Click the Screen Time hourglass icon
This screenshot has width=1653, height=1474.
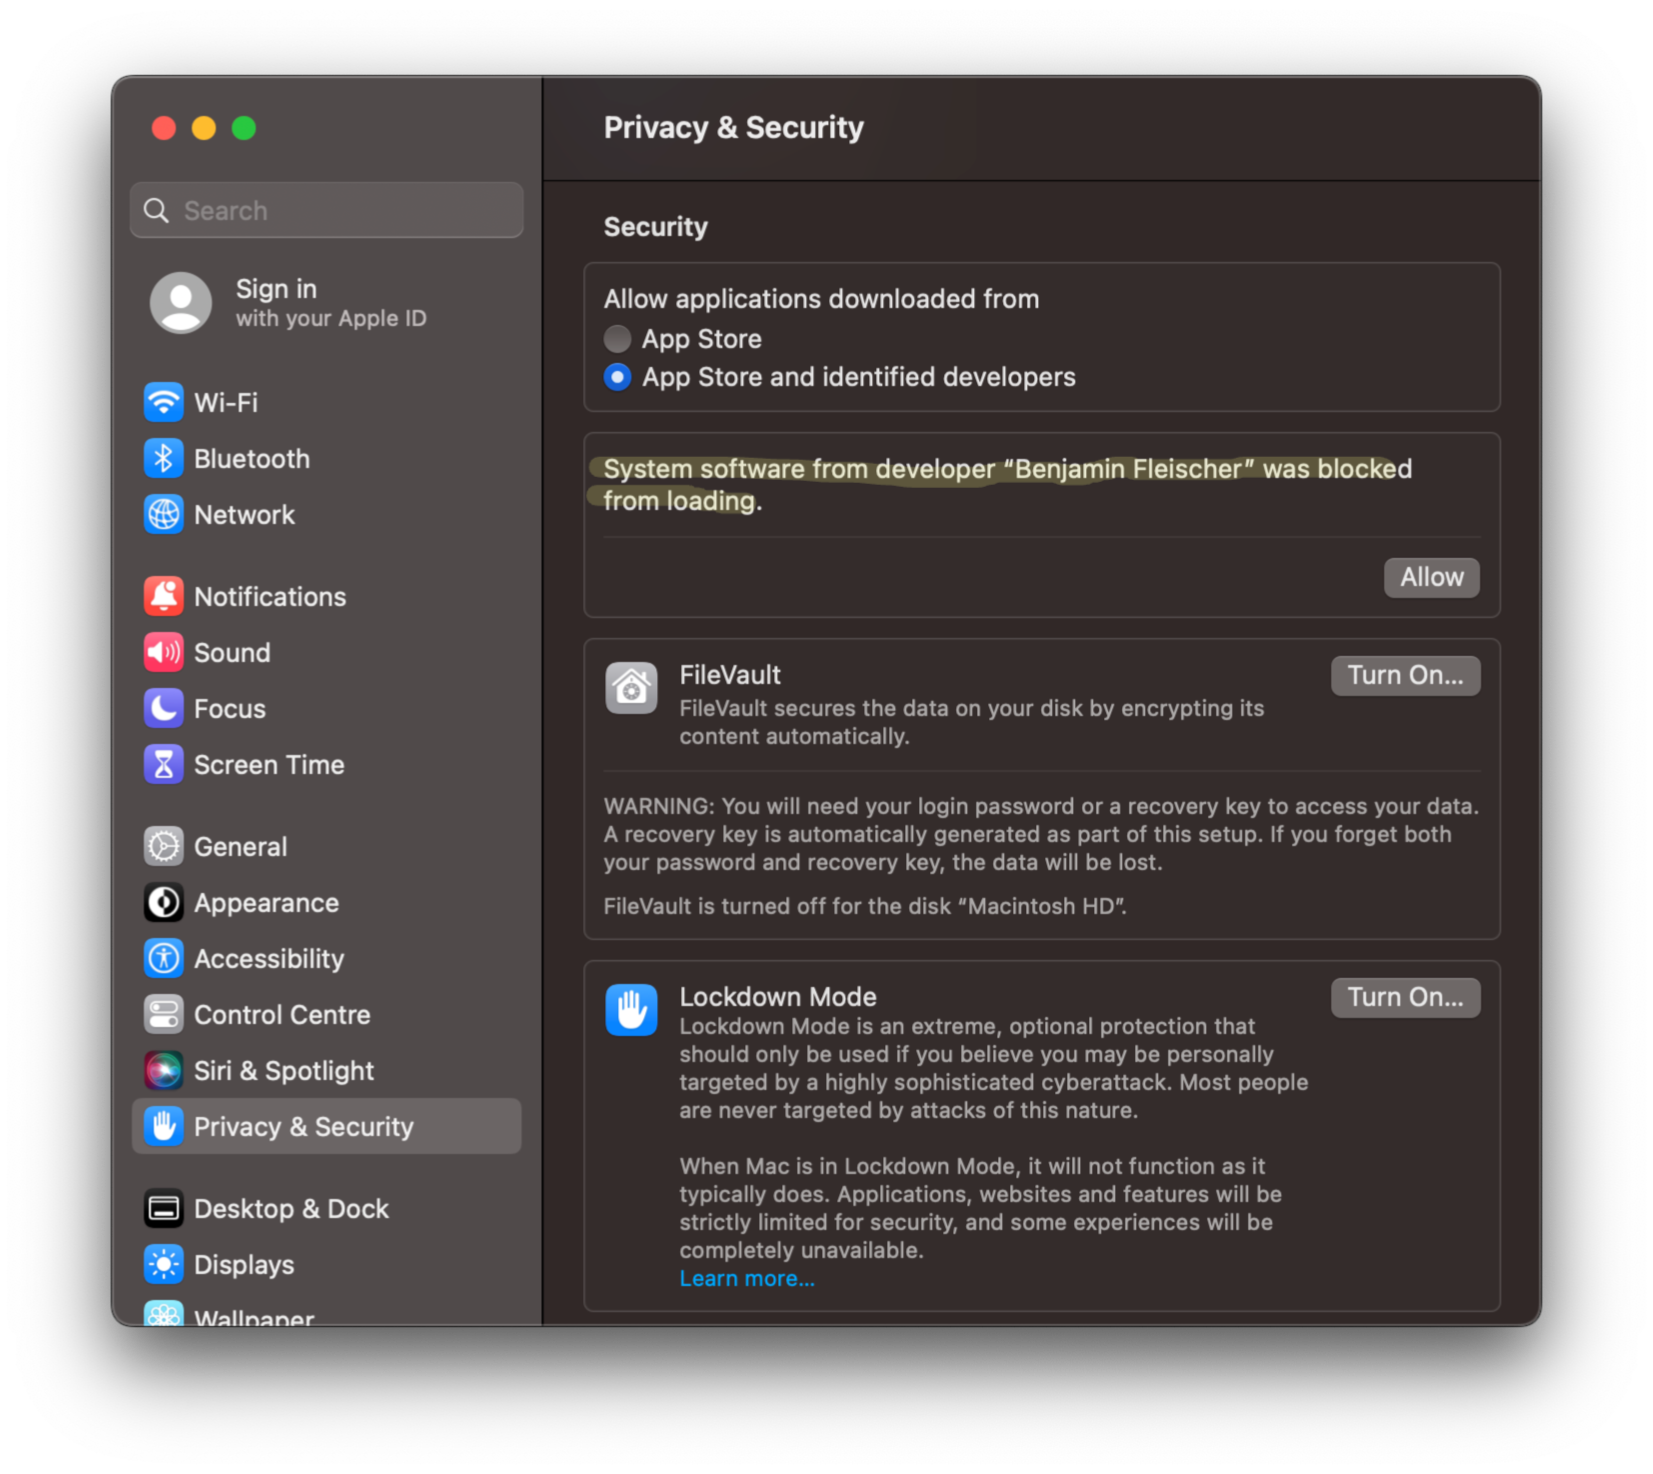163,764
